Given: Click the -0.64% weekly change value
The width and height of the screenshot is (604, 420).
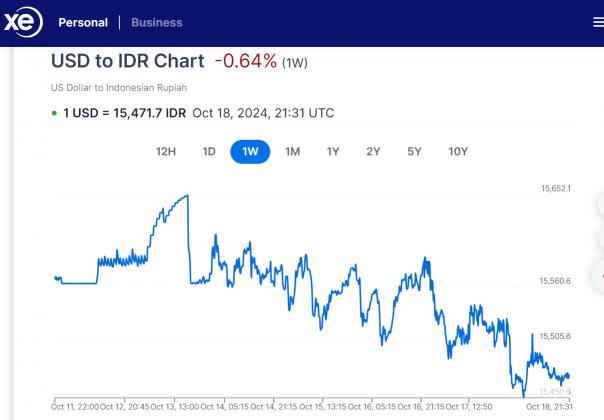Looking at the screenshot, I should coord(245,61).
